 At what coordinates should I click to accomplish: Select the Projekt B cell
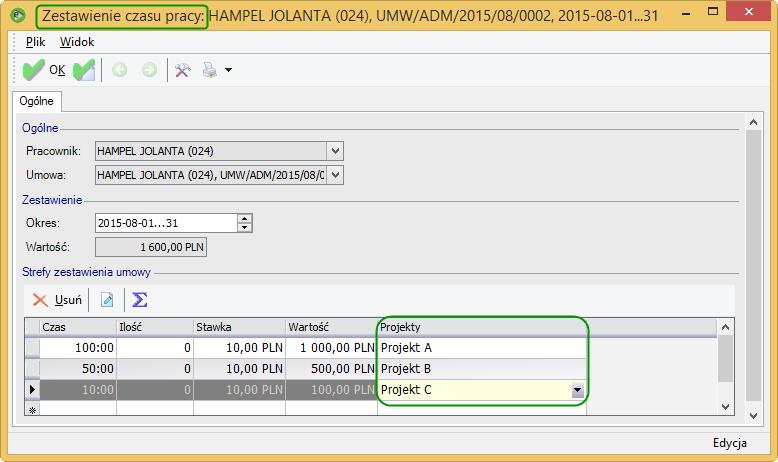pyautogui.click(x=482, y=369)
